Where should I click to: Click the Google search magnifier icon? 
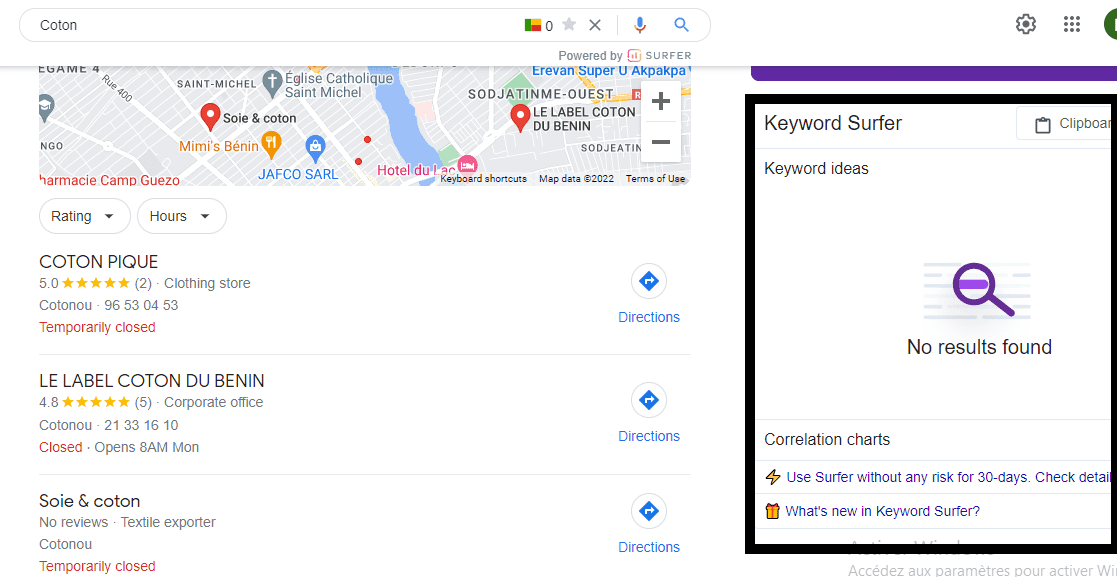tap(681, 26)
